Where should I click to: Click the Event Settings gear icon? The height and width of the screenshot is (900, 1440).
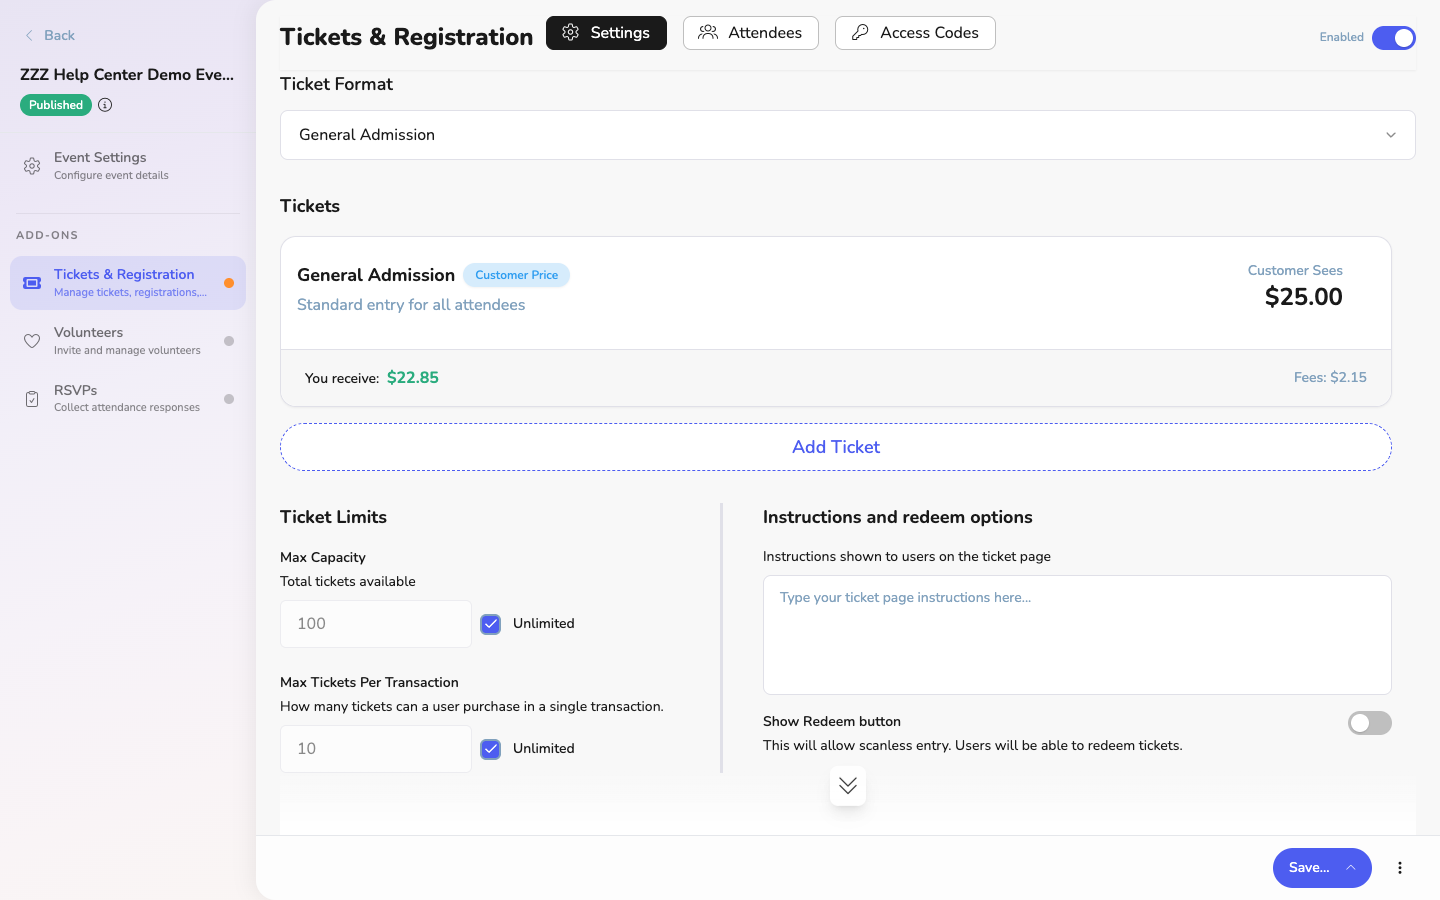[32, 166]
